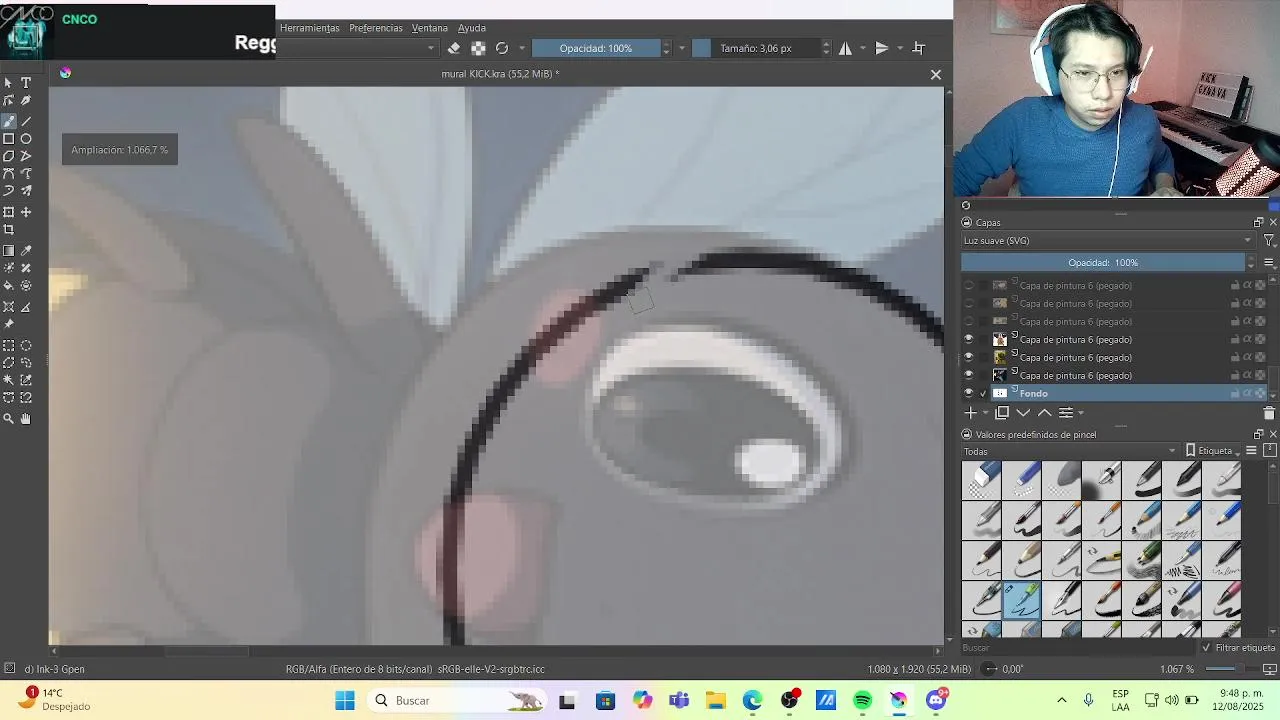Open Spotify from the taskbar
This screenshot has width=1280, height=720.
point(862,701)
